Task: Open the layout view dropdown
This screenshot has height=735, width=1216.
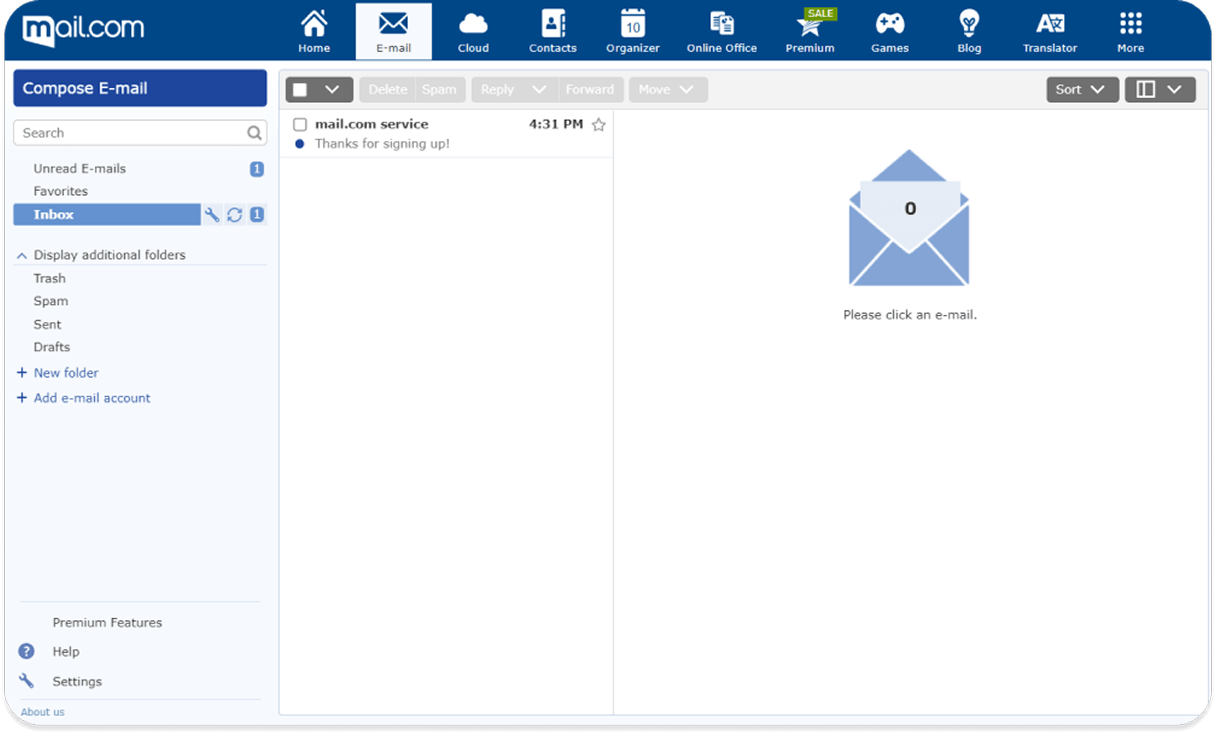Action: [1160, 90]
